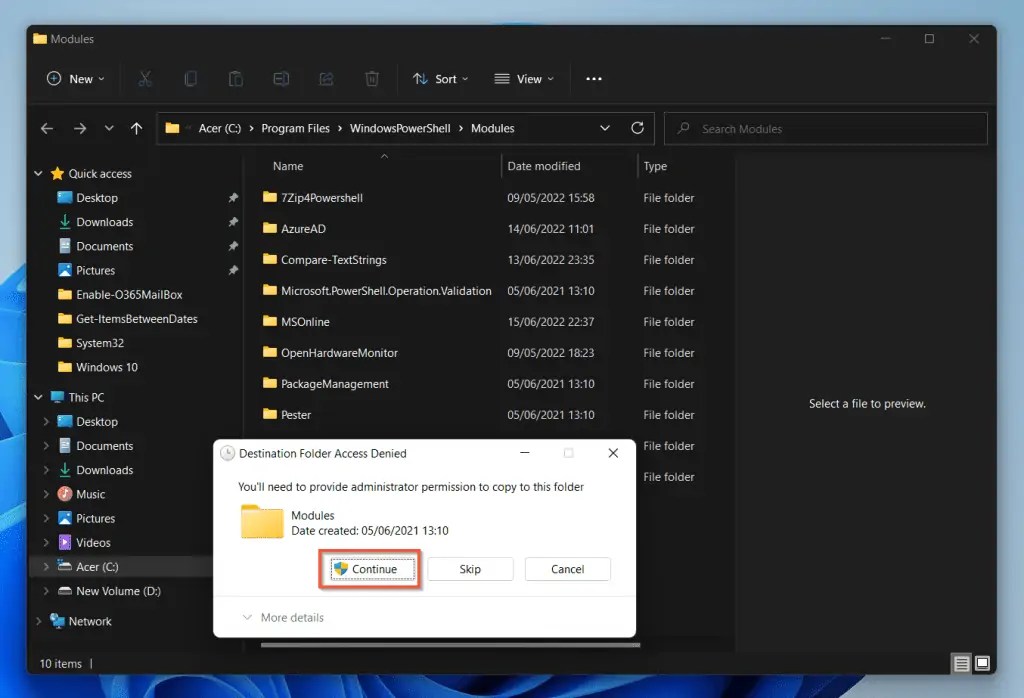Viewport: 1024px width, 698px height.
Task: Click inside the Search Modules box
Action: coord(824,128)
